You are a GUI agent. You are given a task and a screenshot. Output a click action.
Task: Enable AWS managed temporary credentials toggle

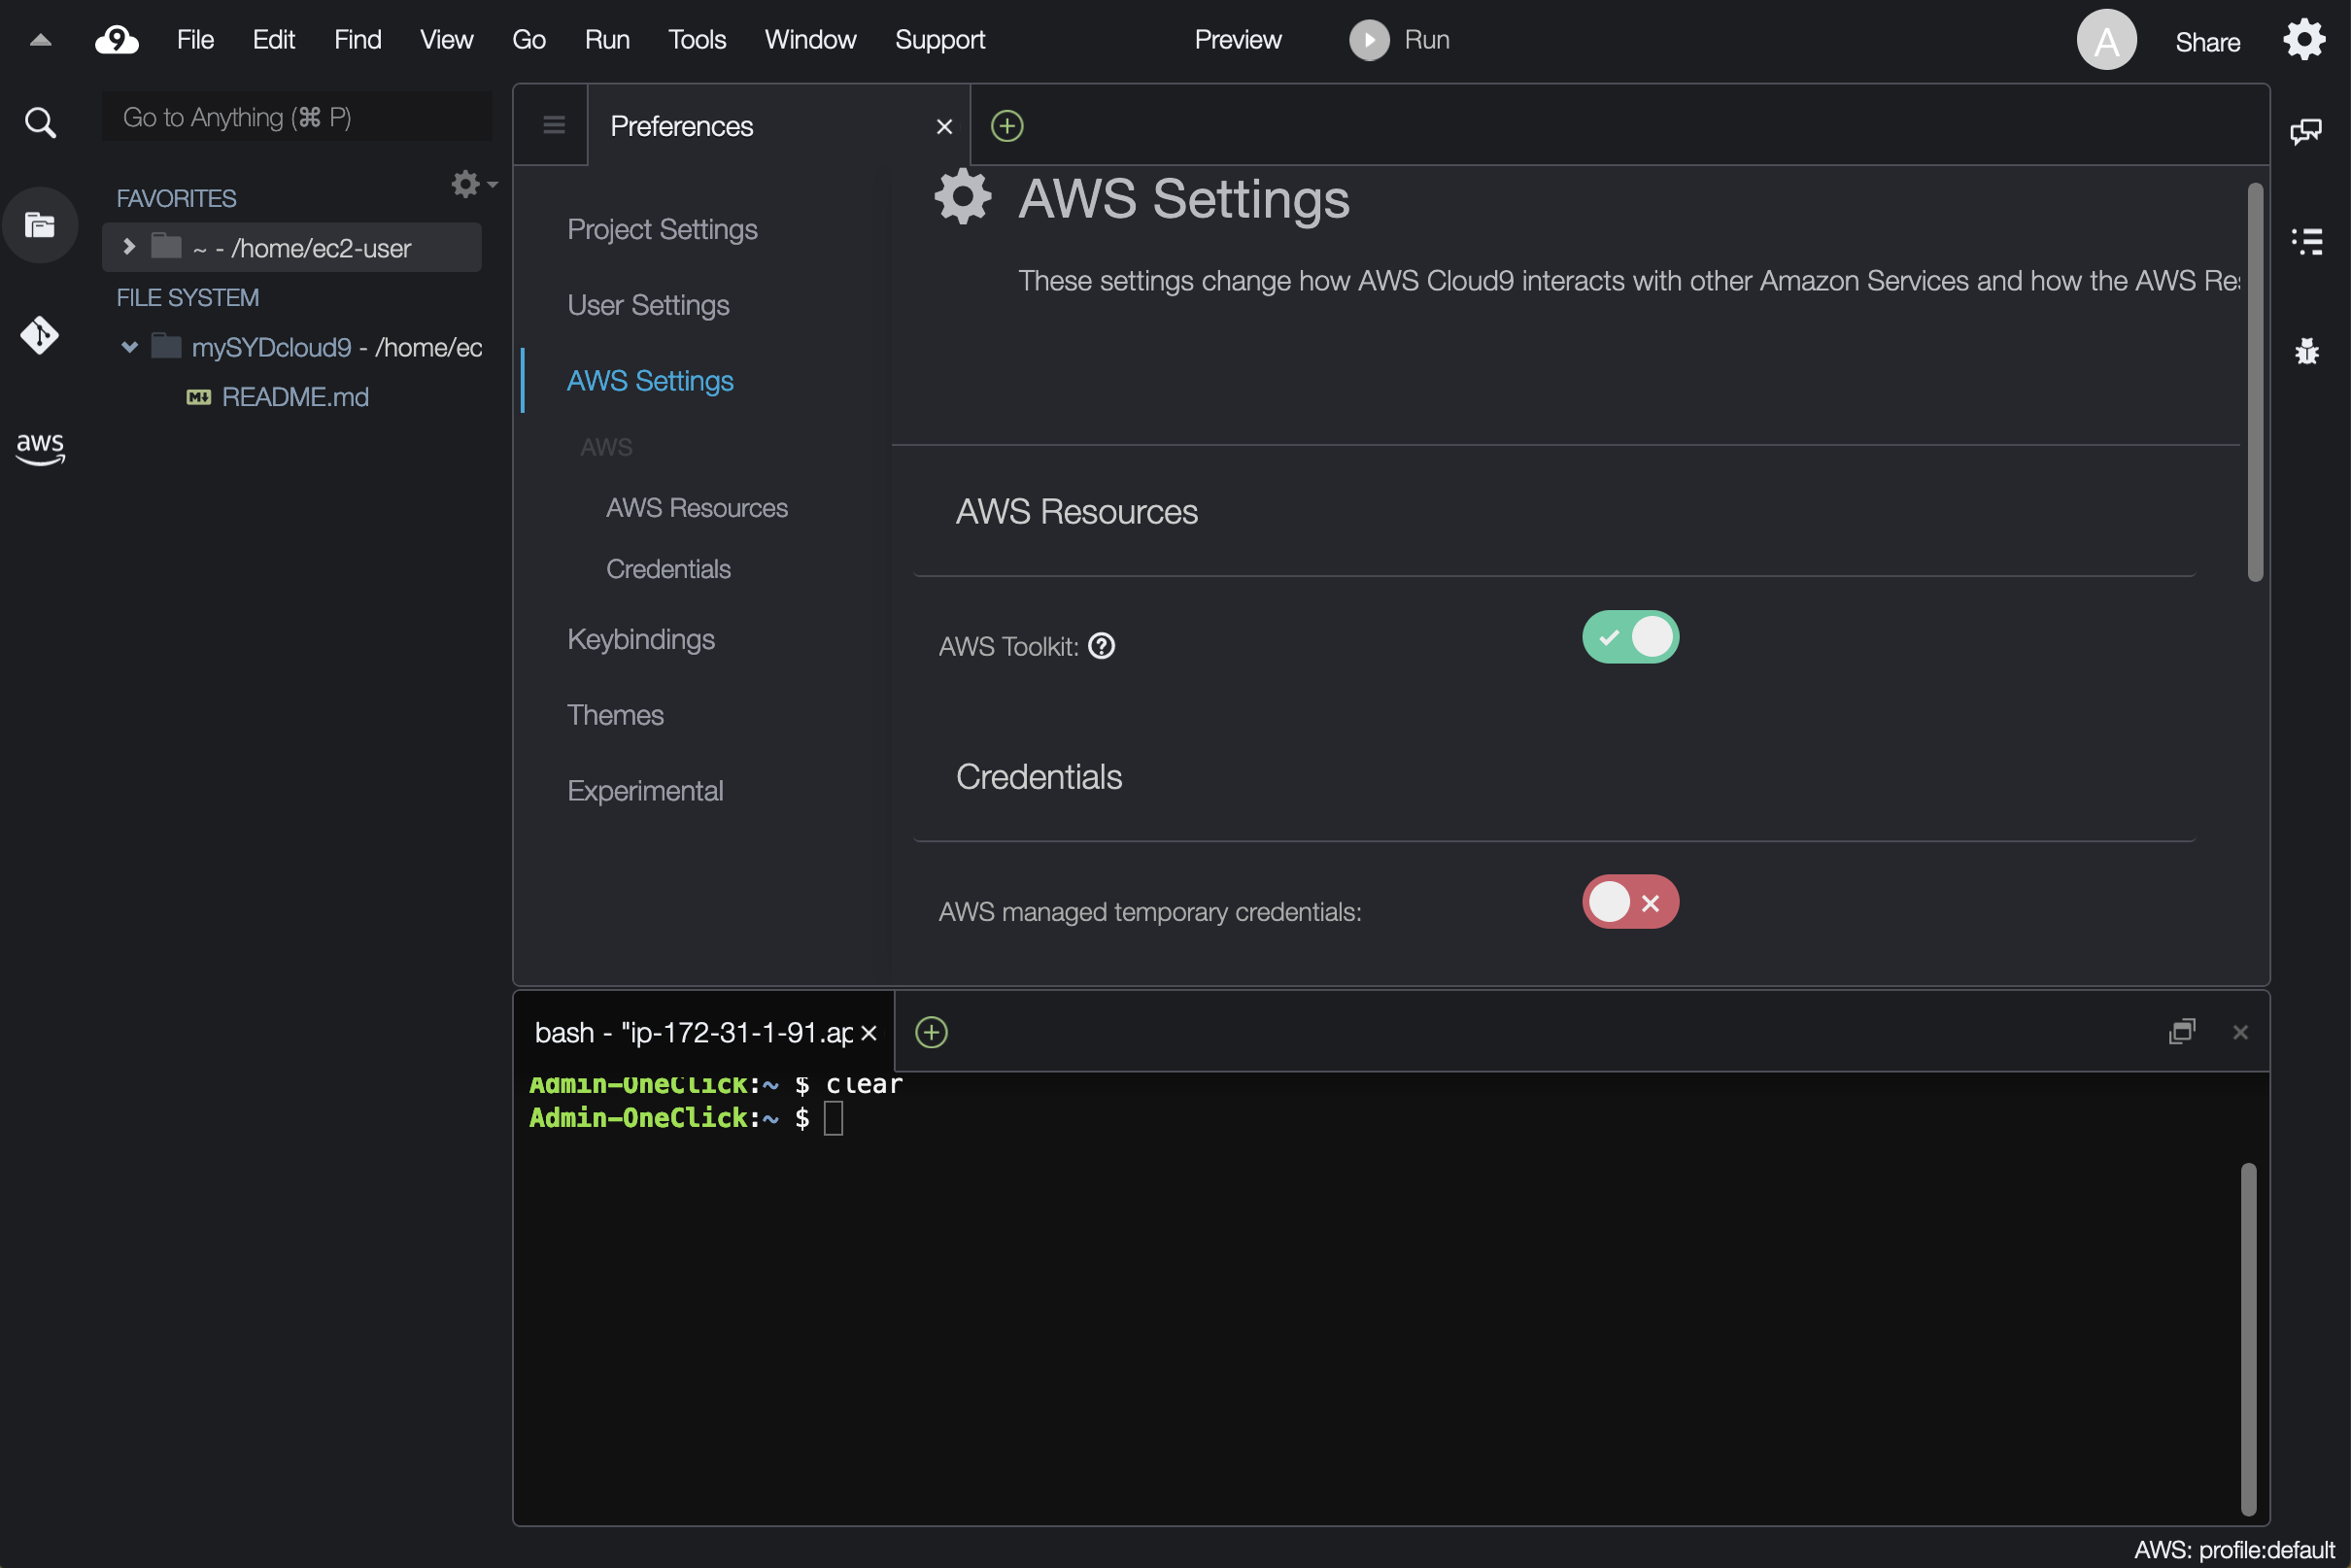click(x=1630, y=902)
